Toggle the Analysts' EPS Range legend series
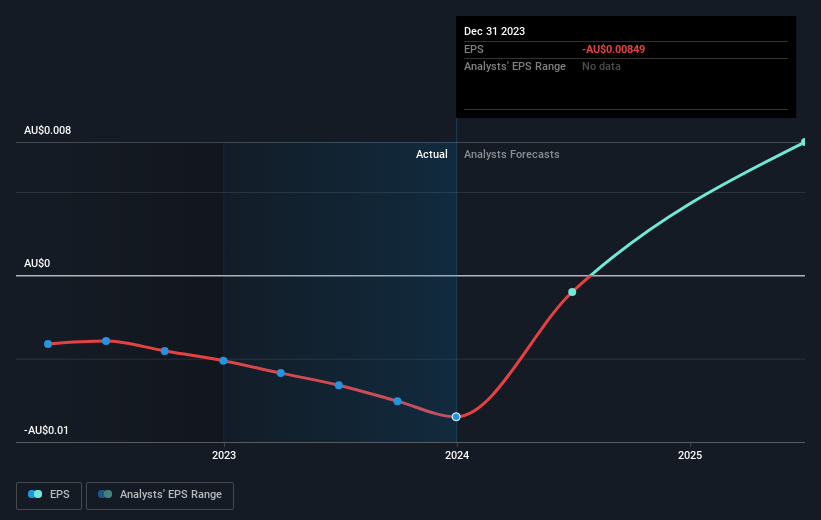Image resolution: width=821 pixels, height=520 pixels. pos(160,495)
